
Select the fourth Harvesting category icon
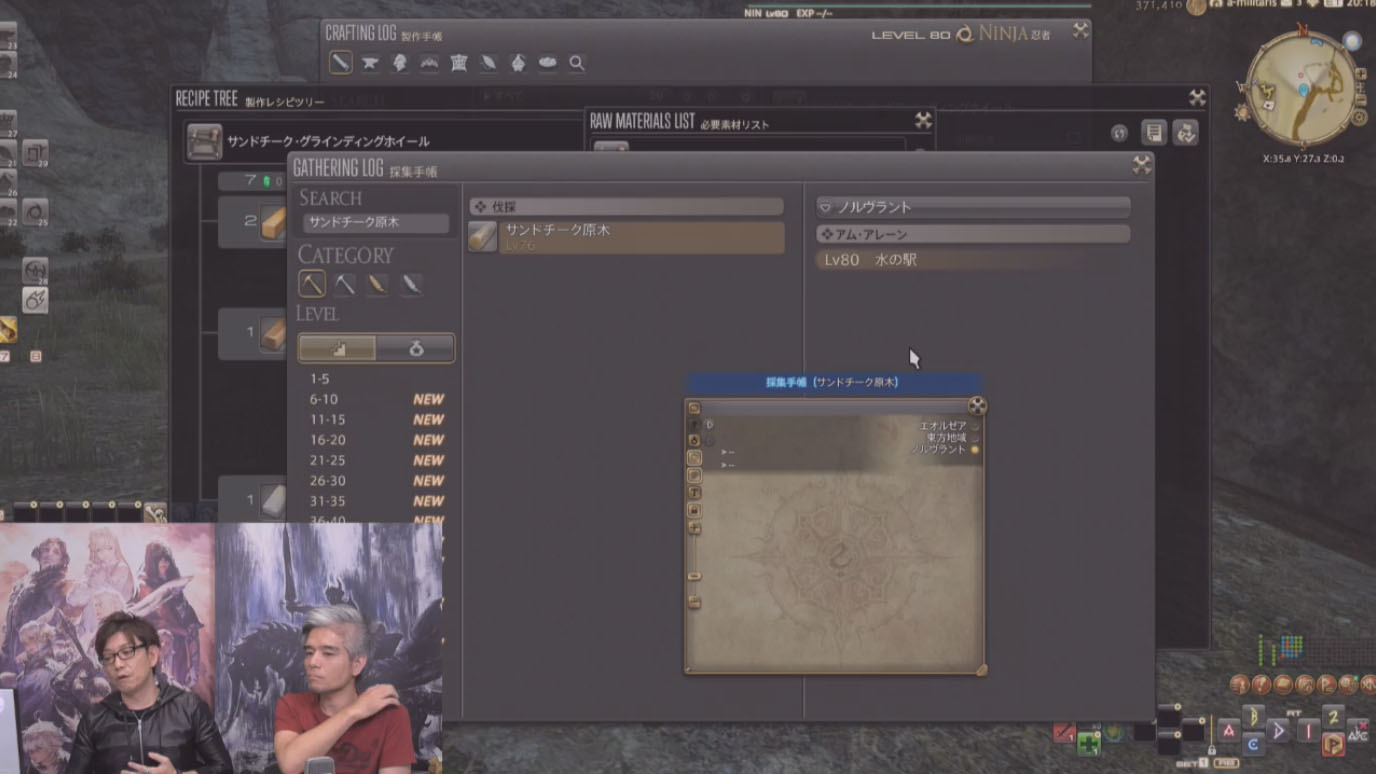pos(410,284)
